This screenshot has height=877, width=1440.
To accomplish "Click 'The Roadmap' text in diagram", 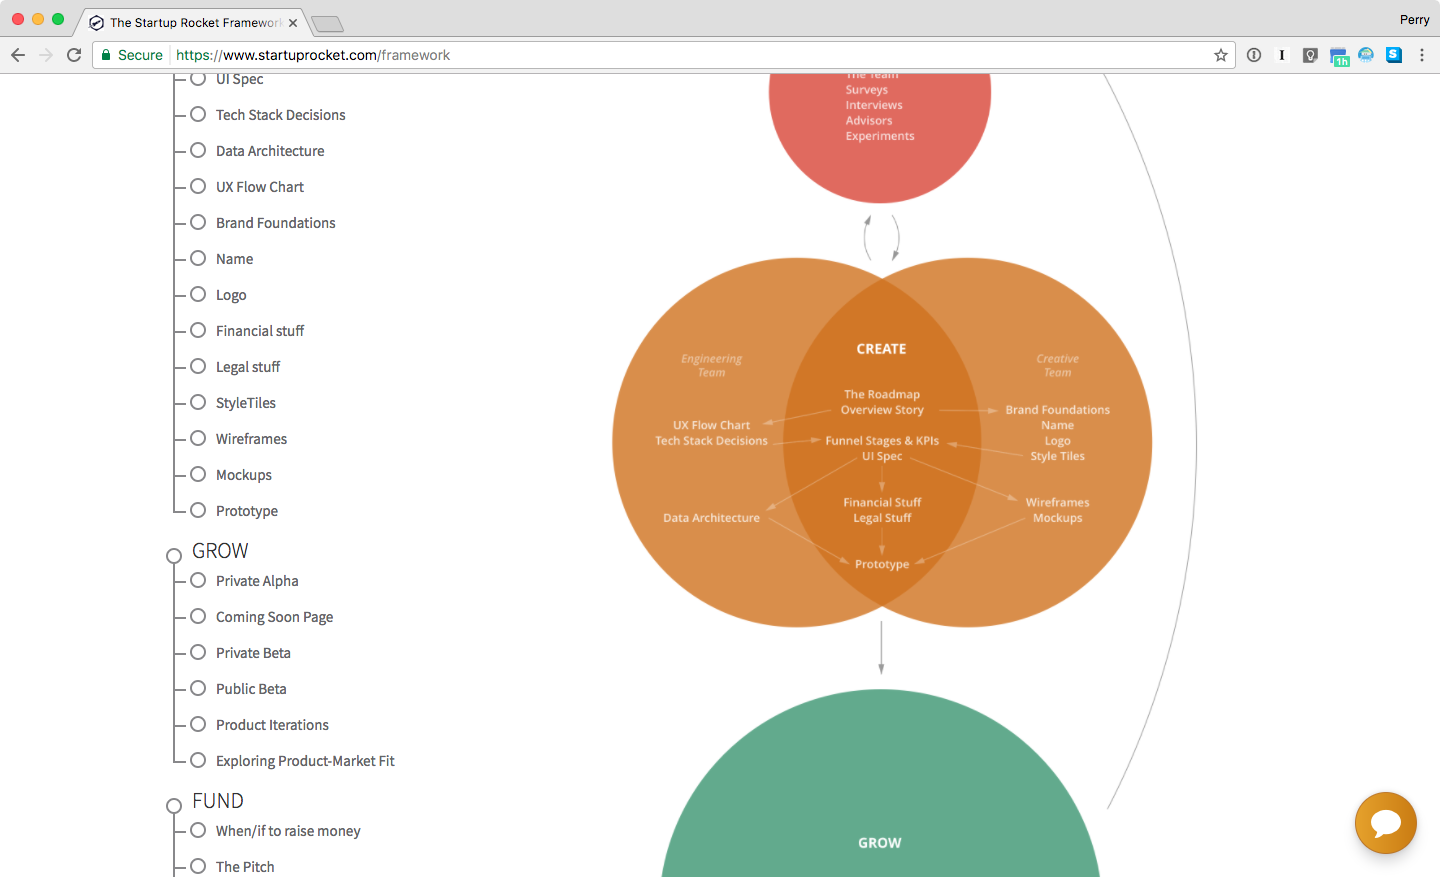I will 882,394.
